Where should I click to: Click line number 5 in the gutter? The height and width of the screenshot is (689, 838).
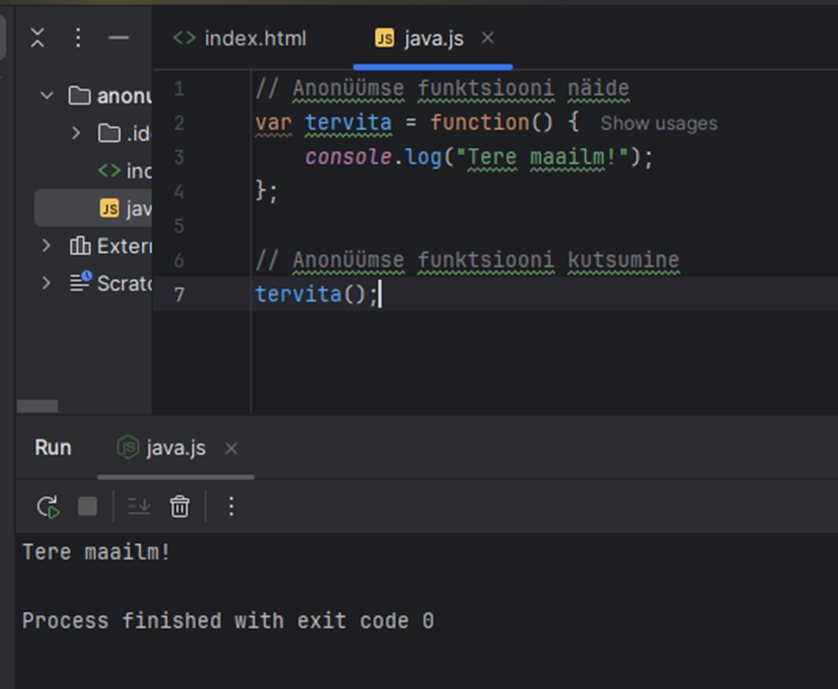[179, 226]
